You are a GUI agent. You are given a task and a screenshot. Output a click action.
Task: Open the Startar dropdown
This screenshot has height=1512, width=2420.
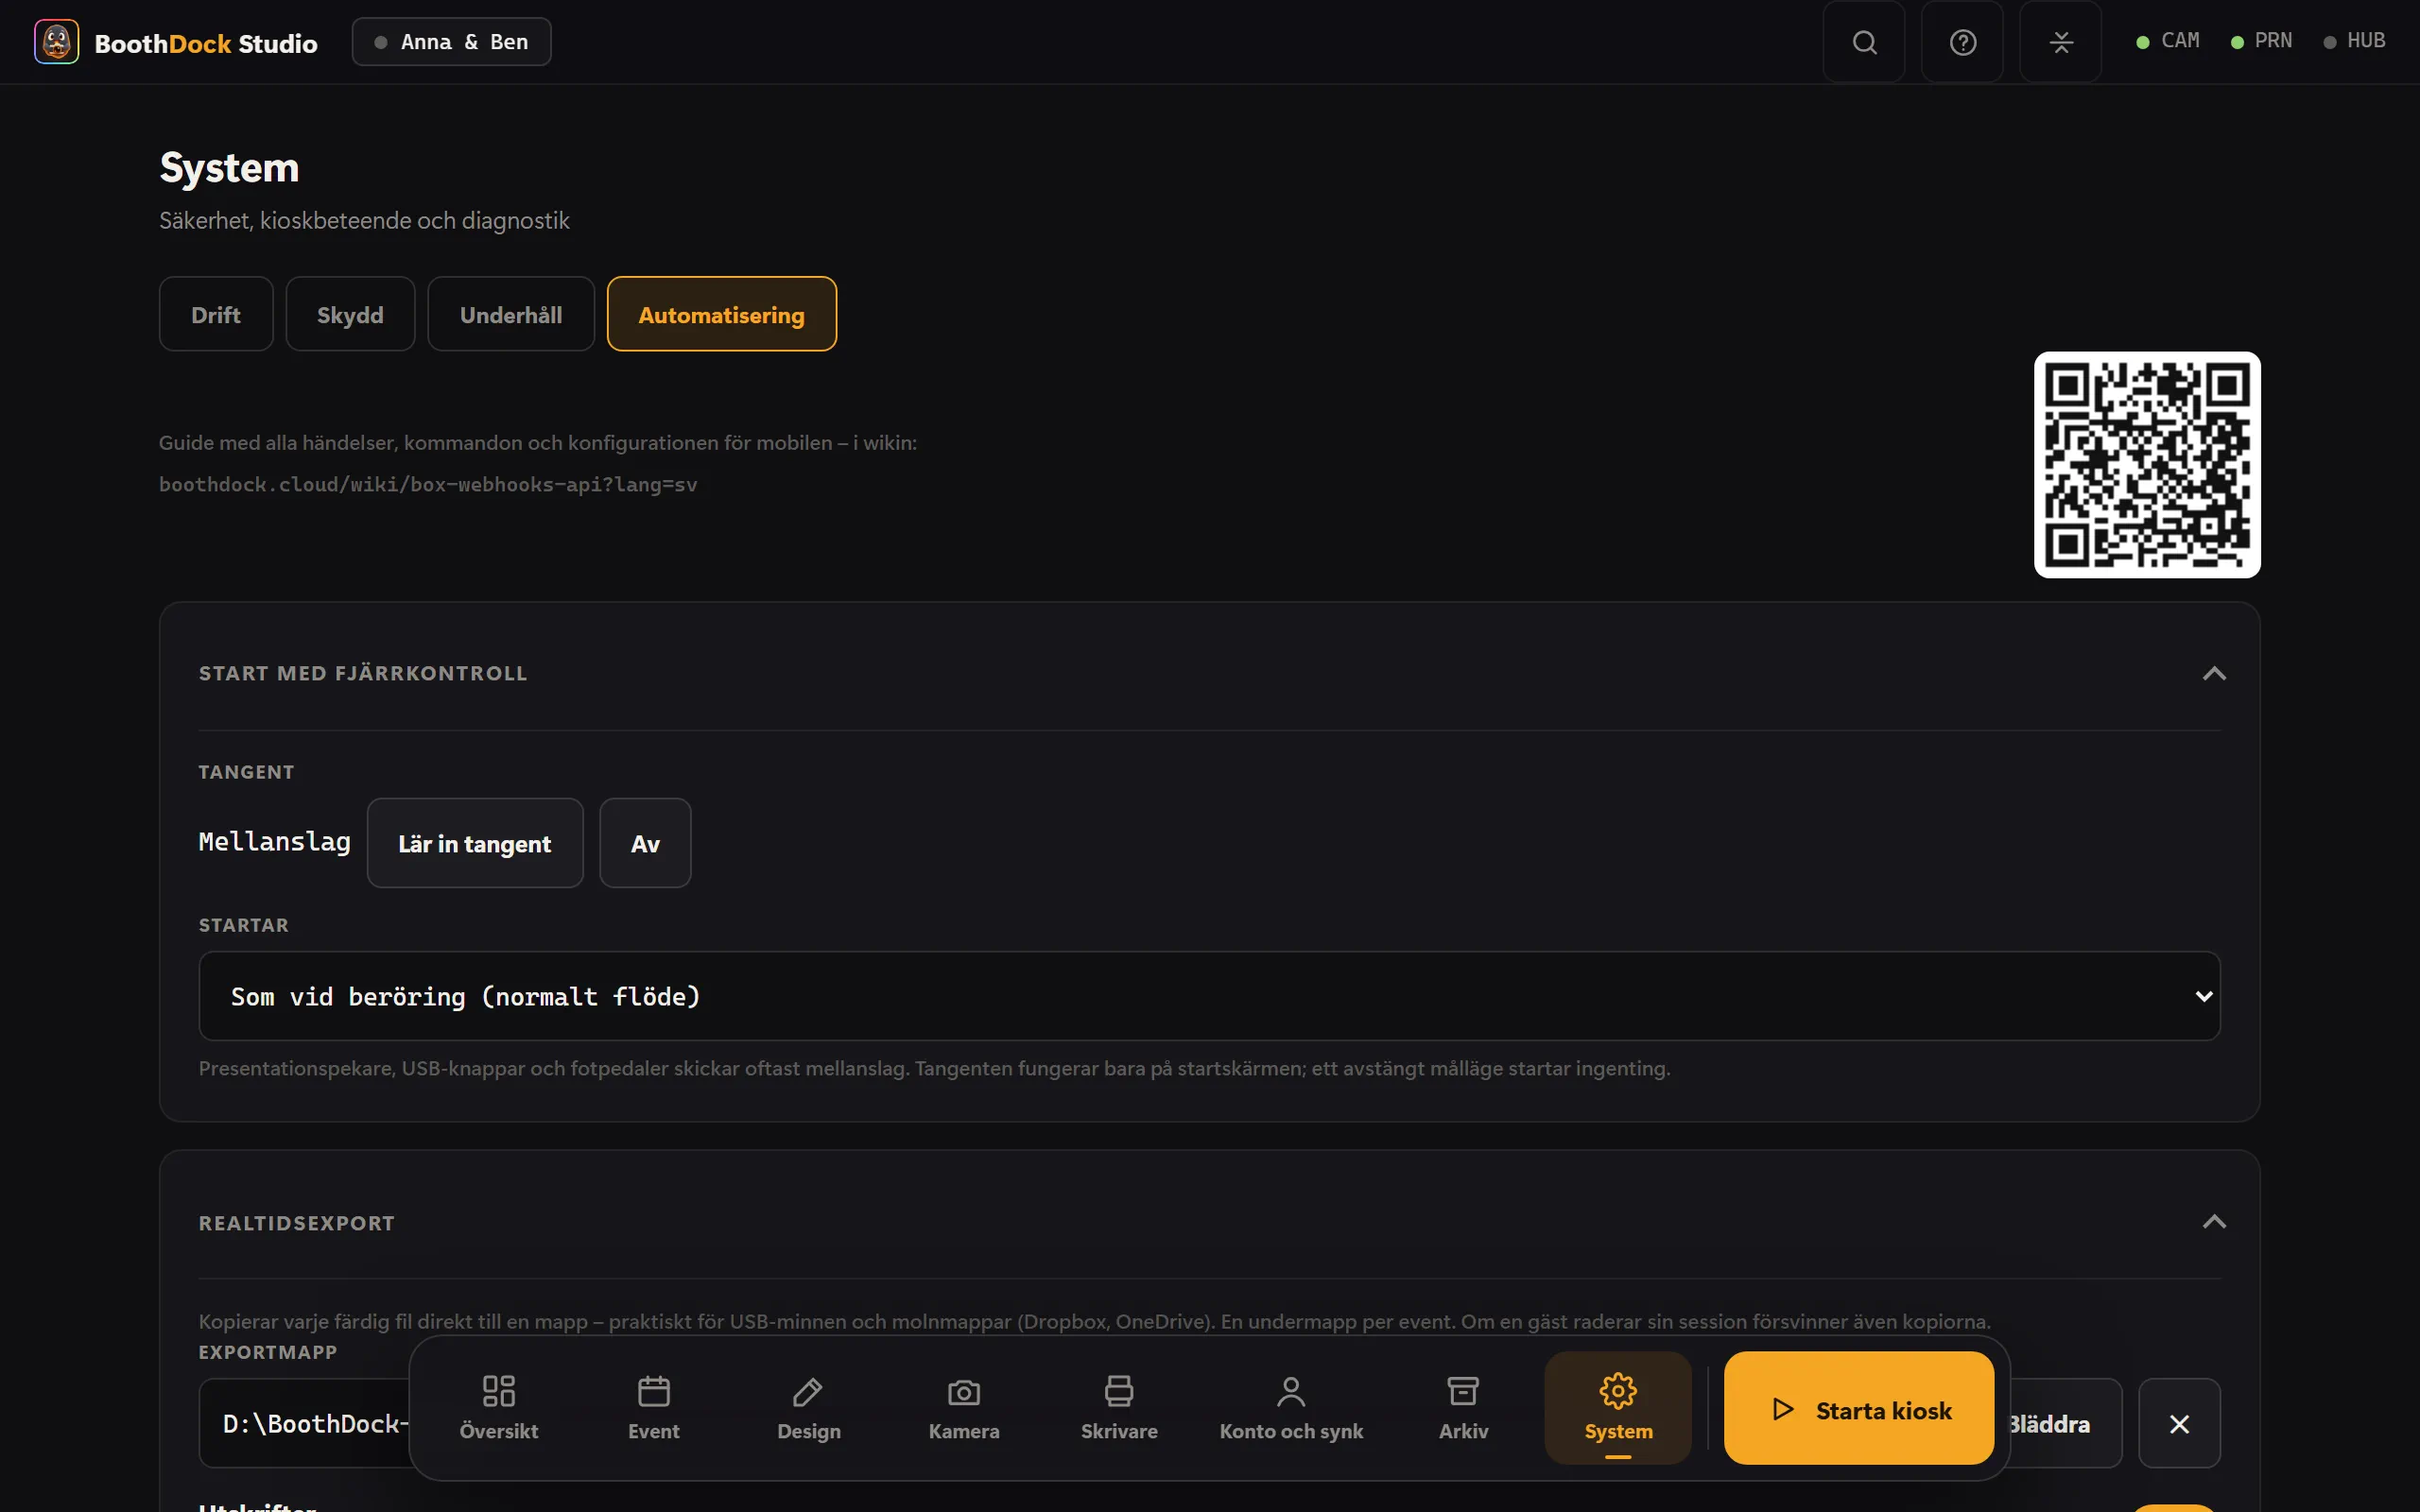1209,996
